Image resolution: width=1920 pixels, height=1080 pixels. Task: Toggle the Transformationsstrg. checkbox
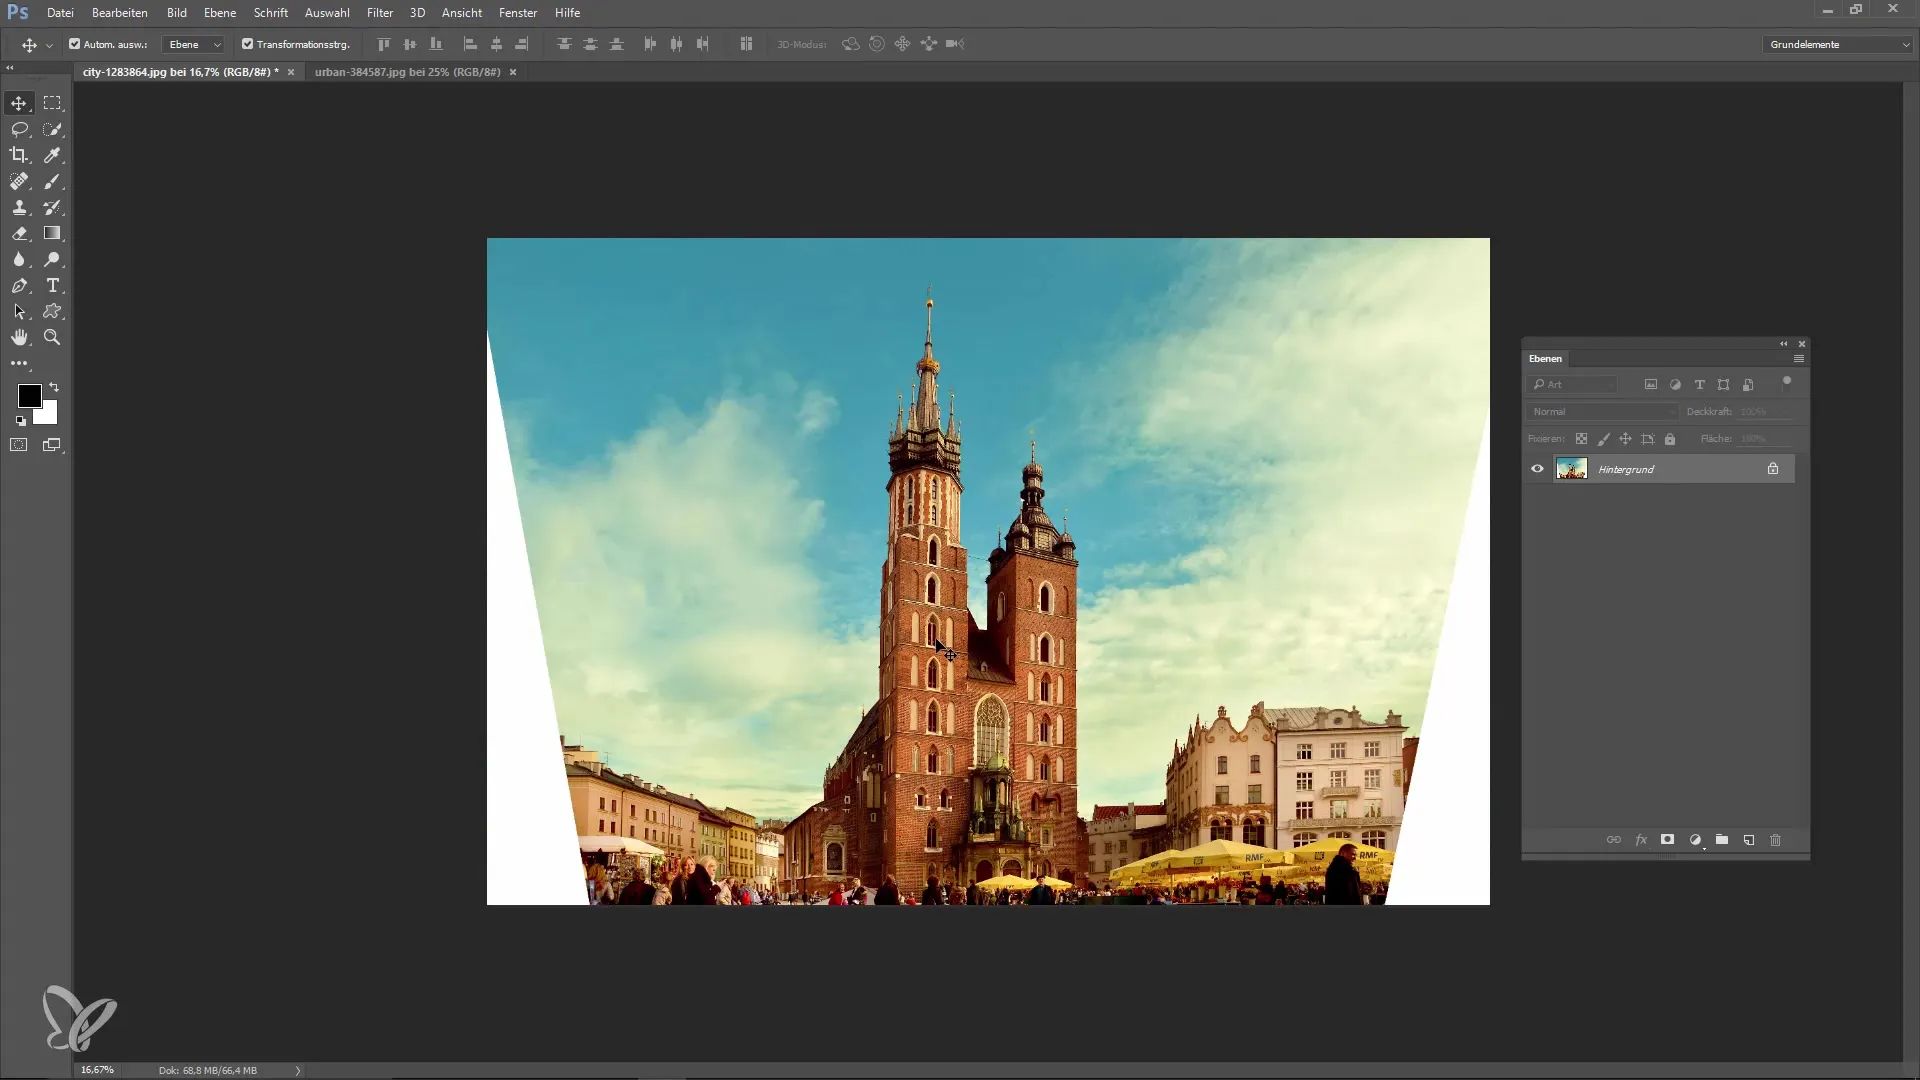247,44
